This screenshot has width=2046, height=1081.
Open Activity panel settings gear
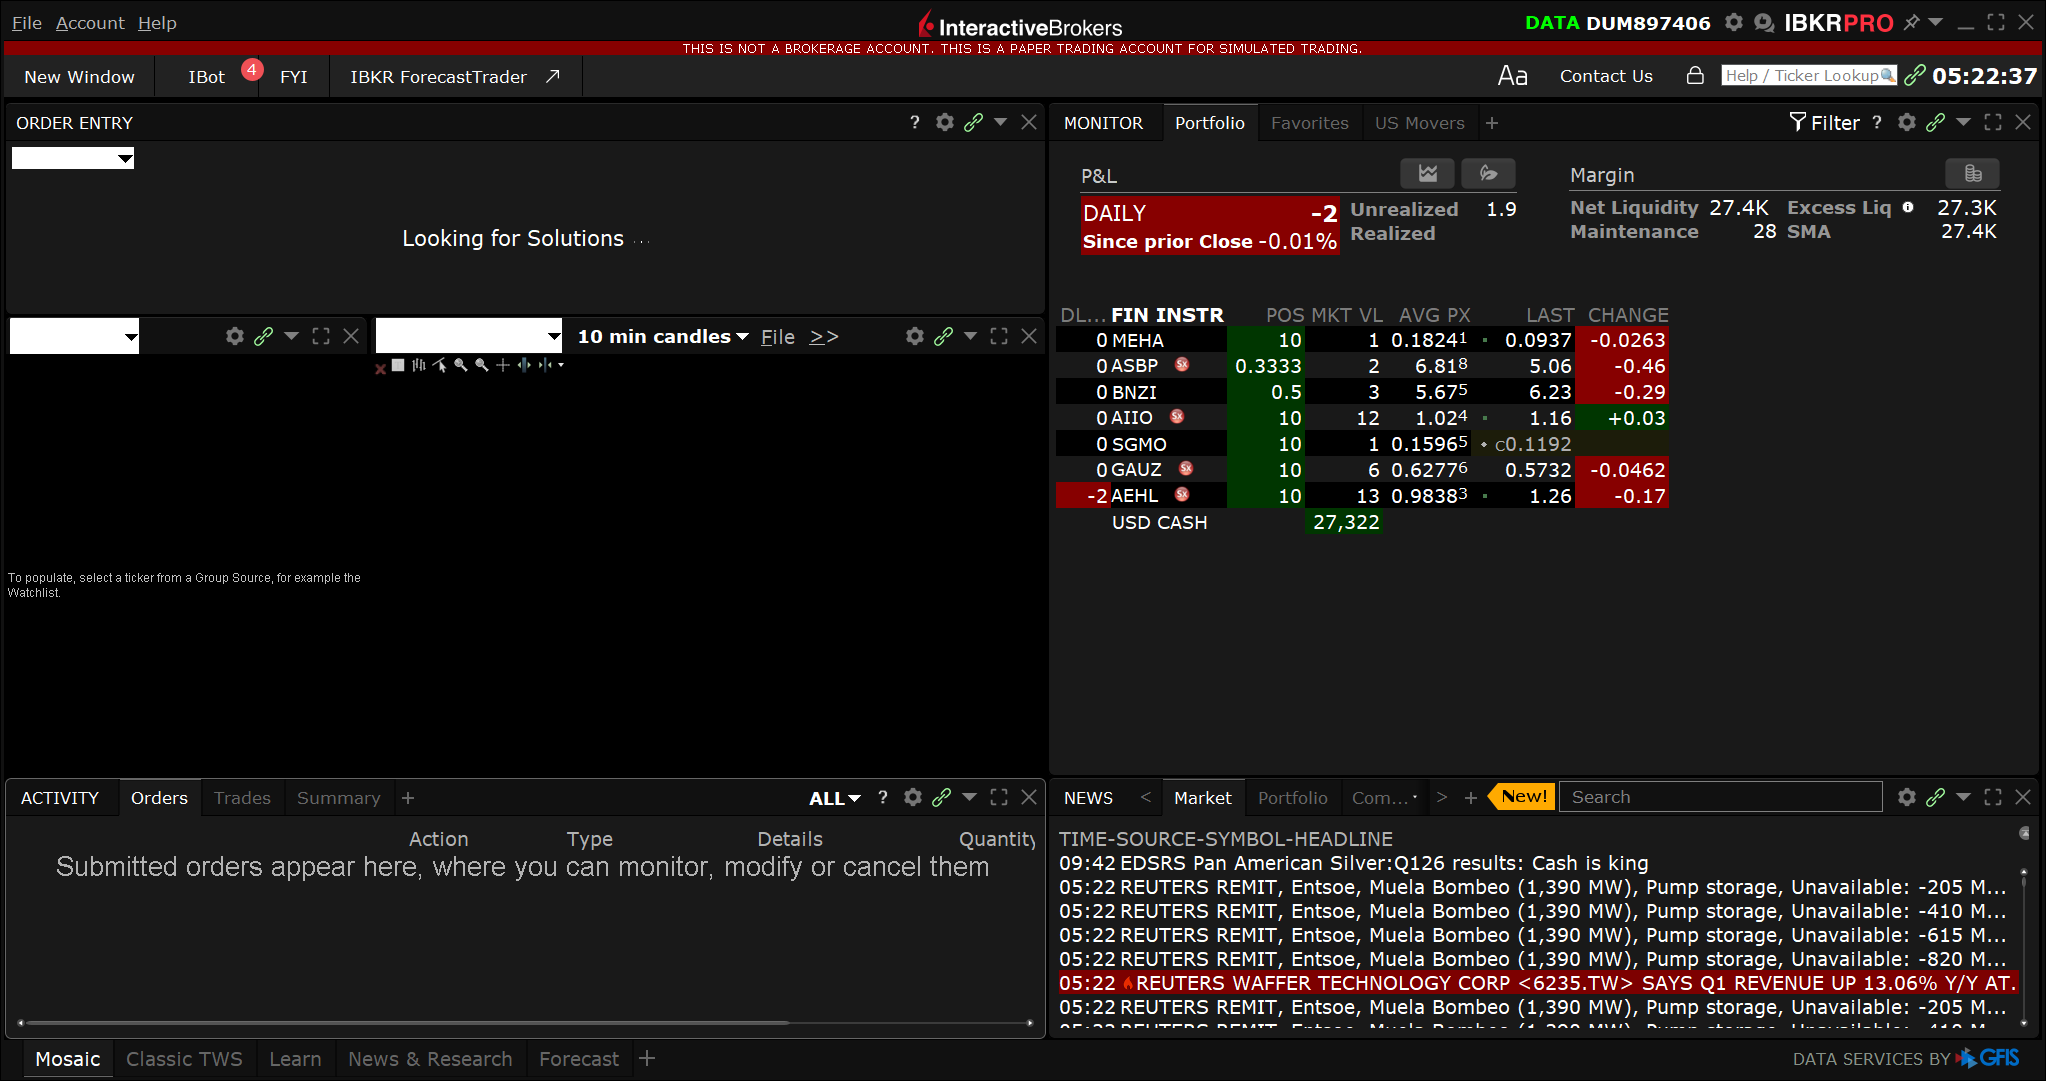912,797
